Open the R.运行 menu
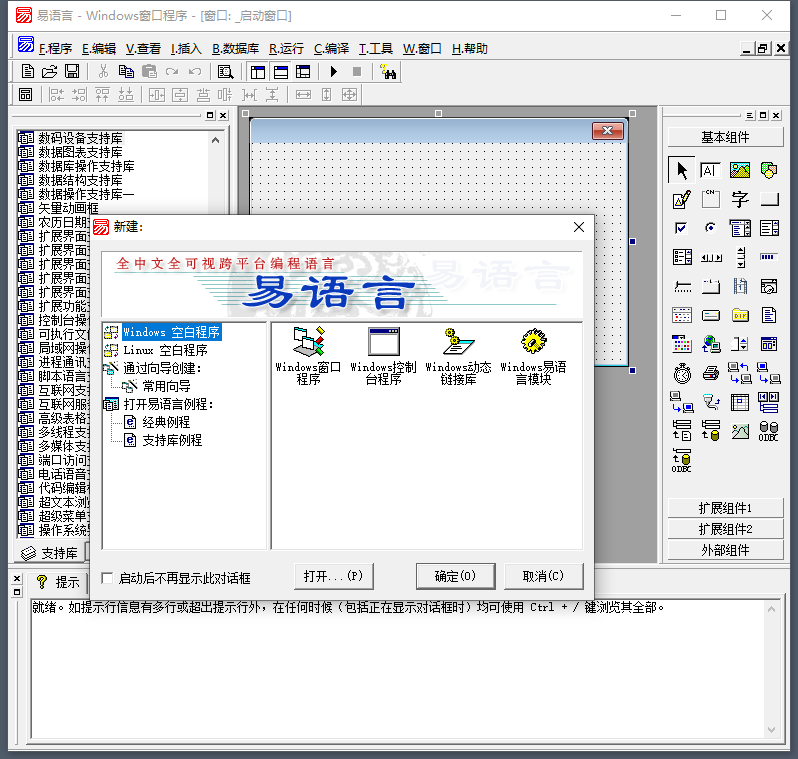Viewport: 798px width, 759px height. point(286,49)
